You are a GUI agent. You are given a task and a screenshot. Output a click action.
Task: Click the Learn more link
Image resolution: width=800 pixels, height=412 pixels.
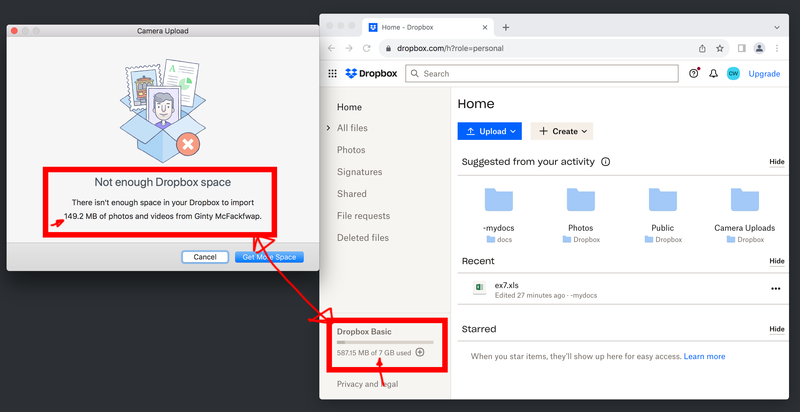click(x=704, y=356)
